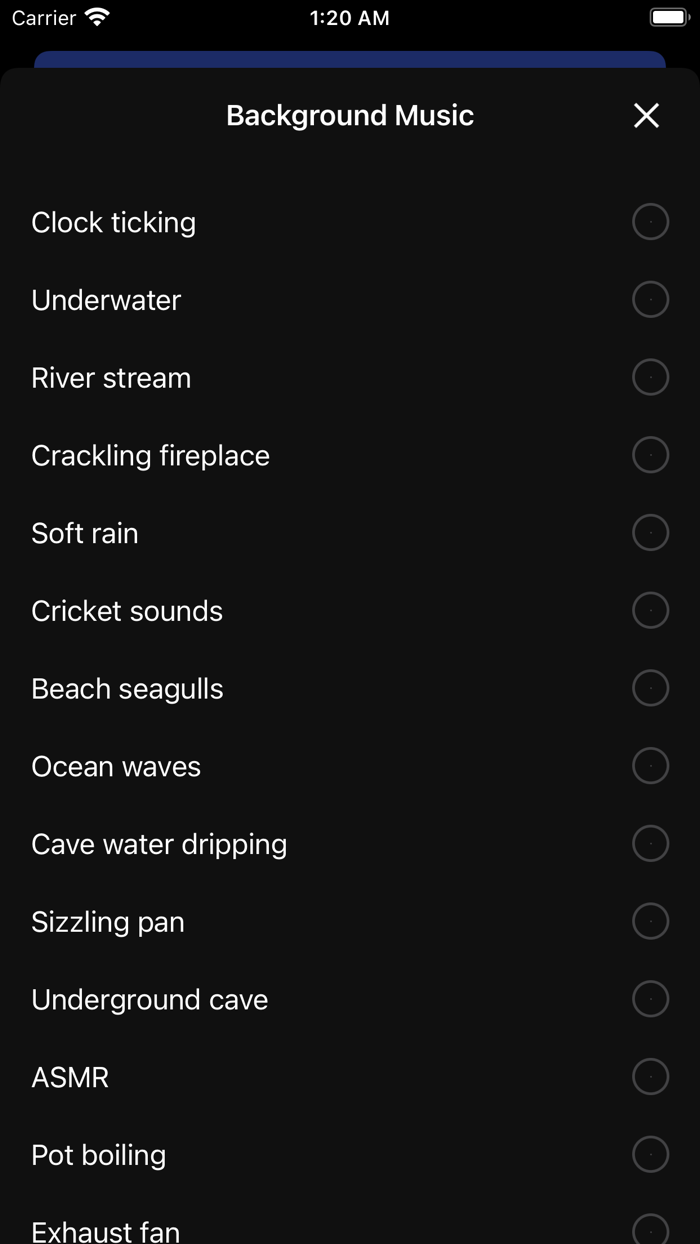Tap the Cave water dripping label
Image resolution: width=700 pixels, height=1244 pixels.
tap(159, 844)
